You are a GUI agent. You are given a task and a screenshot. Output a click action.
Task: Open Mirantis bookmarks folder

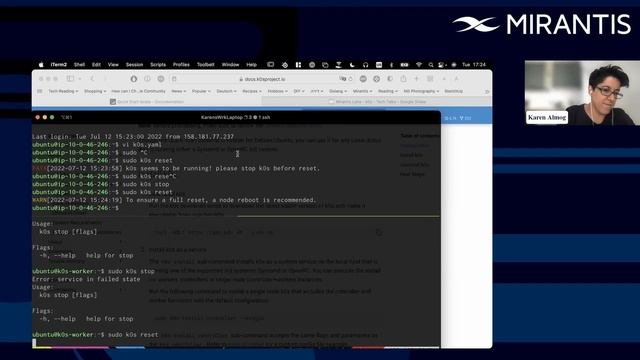coord(362,91)
